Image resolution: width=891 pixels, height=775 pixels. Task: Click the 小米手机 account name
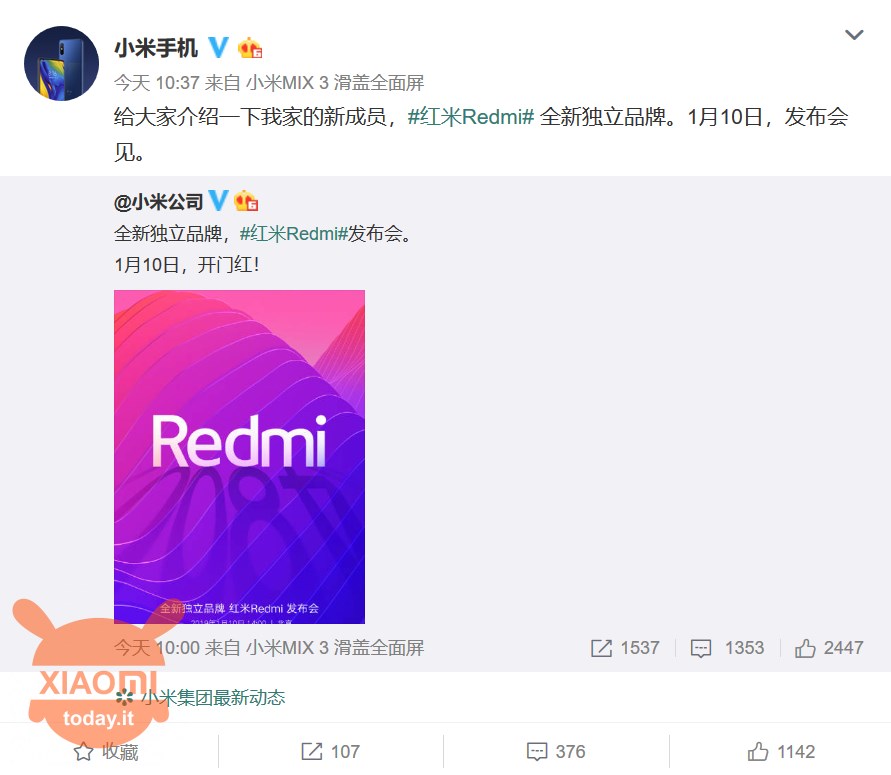click(x=156, y=48)
